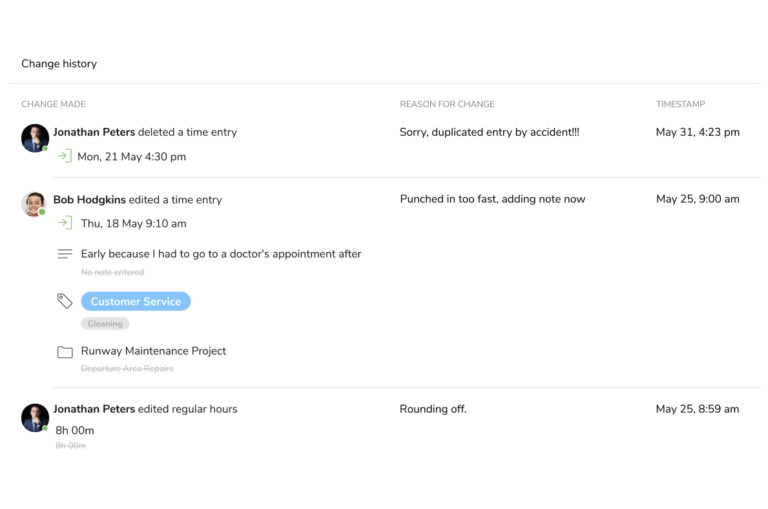
Task: Click the struck-through Cleaning tag
Action: click(105, 324)
